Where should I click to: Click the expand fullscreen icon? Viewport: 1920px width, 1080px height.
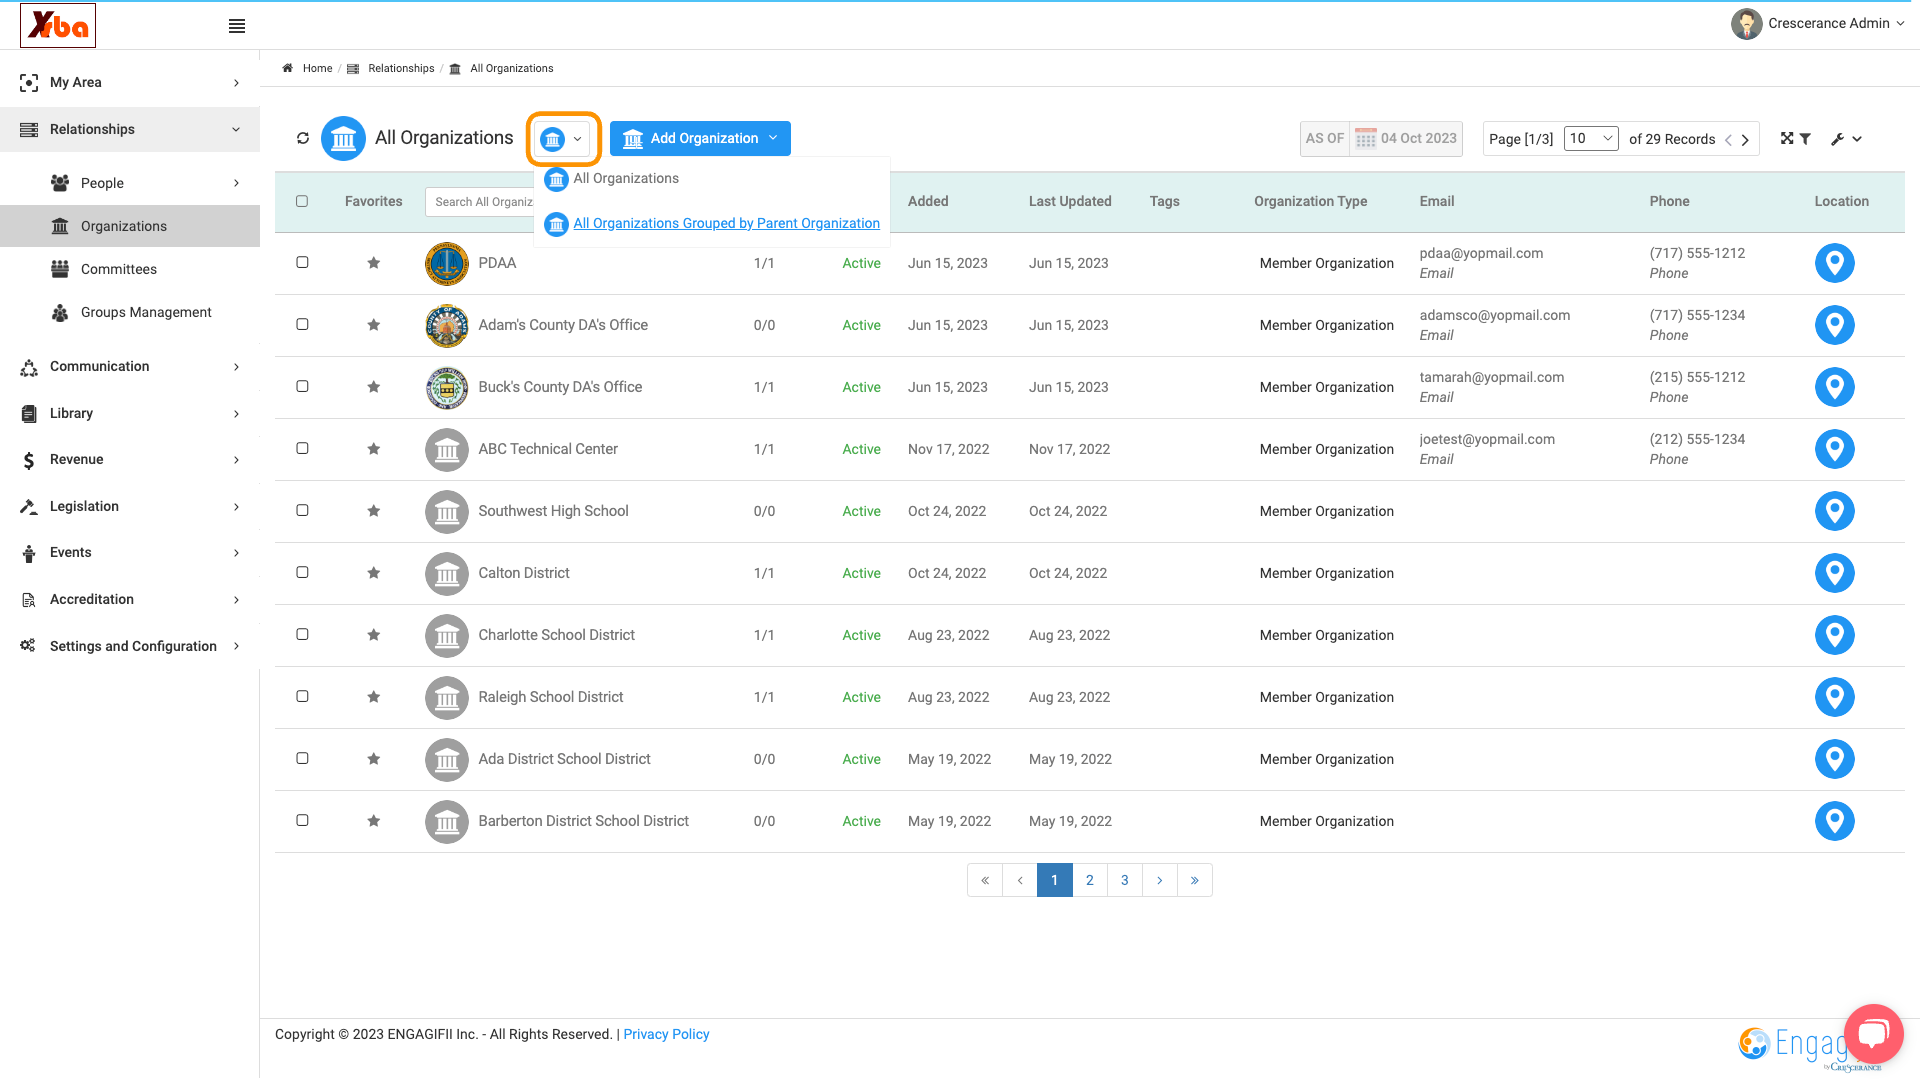tap(1787, 139)
